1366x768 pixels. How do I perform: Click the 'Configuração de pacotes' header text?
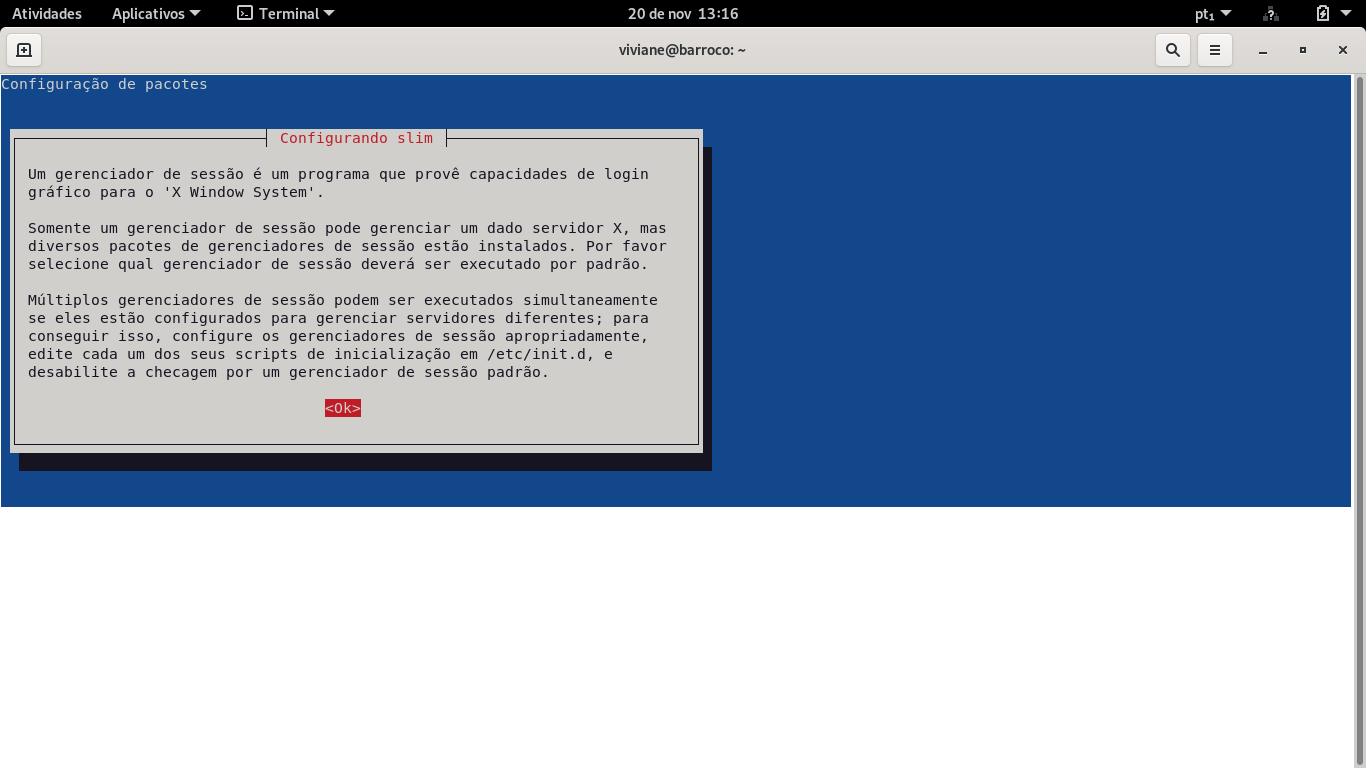(105, 84)
